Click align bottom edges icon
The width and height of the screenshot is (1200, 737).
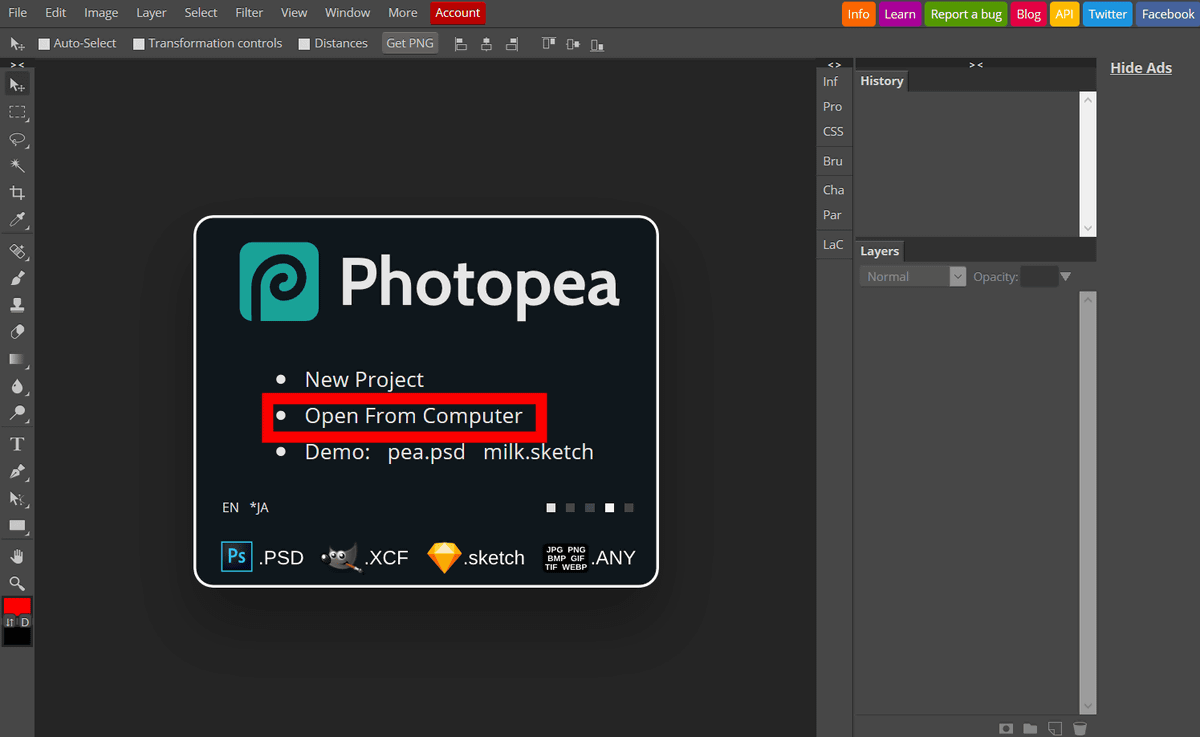(597, 44)
